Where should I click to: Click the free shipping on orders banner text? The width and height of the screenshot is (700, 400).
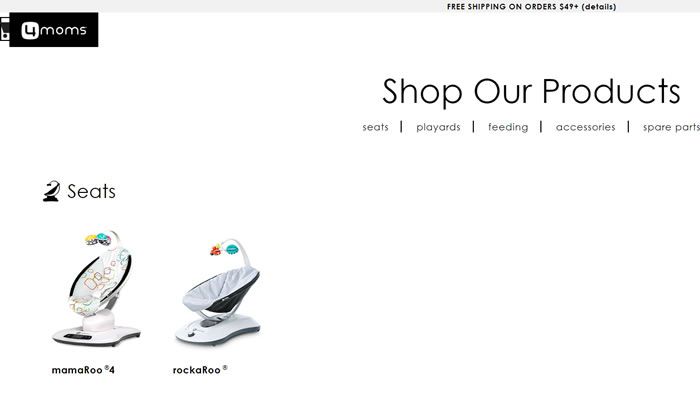(512, 7)
